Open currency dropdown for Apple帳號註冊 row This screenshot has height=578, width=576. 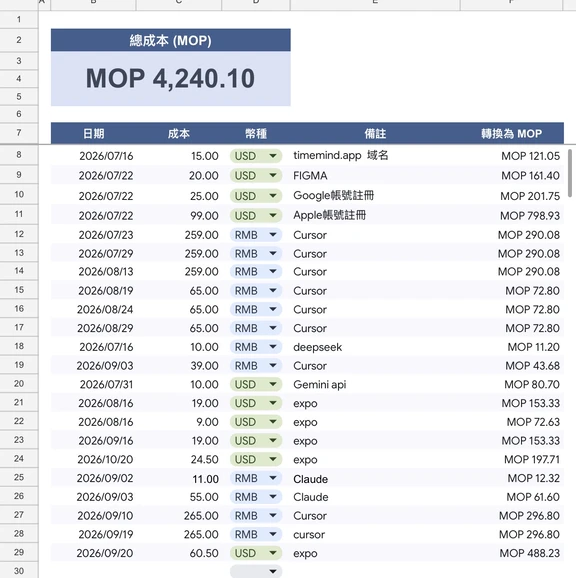click(x=256, y=216)
